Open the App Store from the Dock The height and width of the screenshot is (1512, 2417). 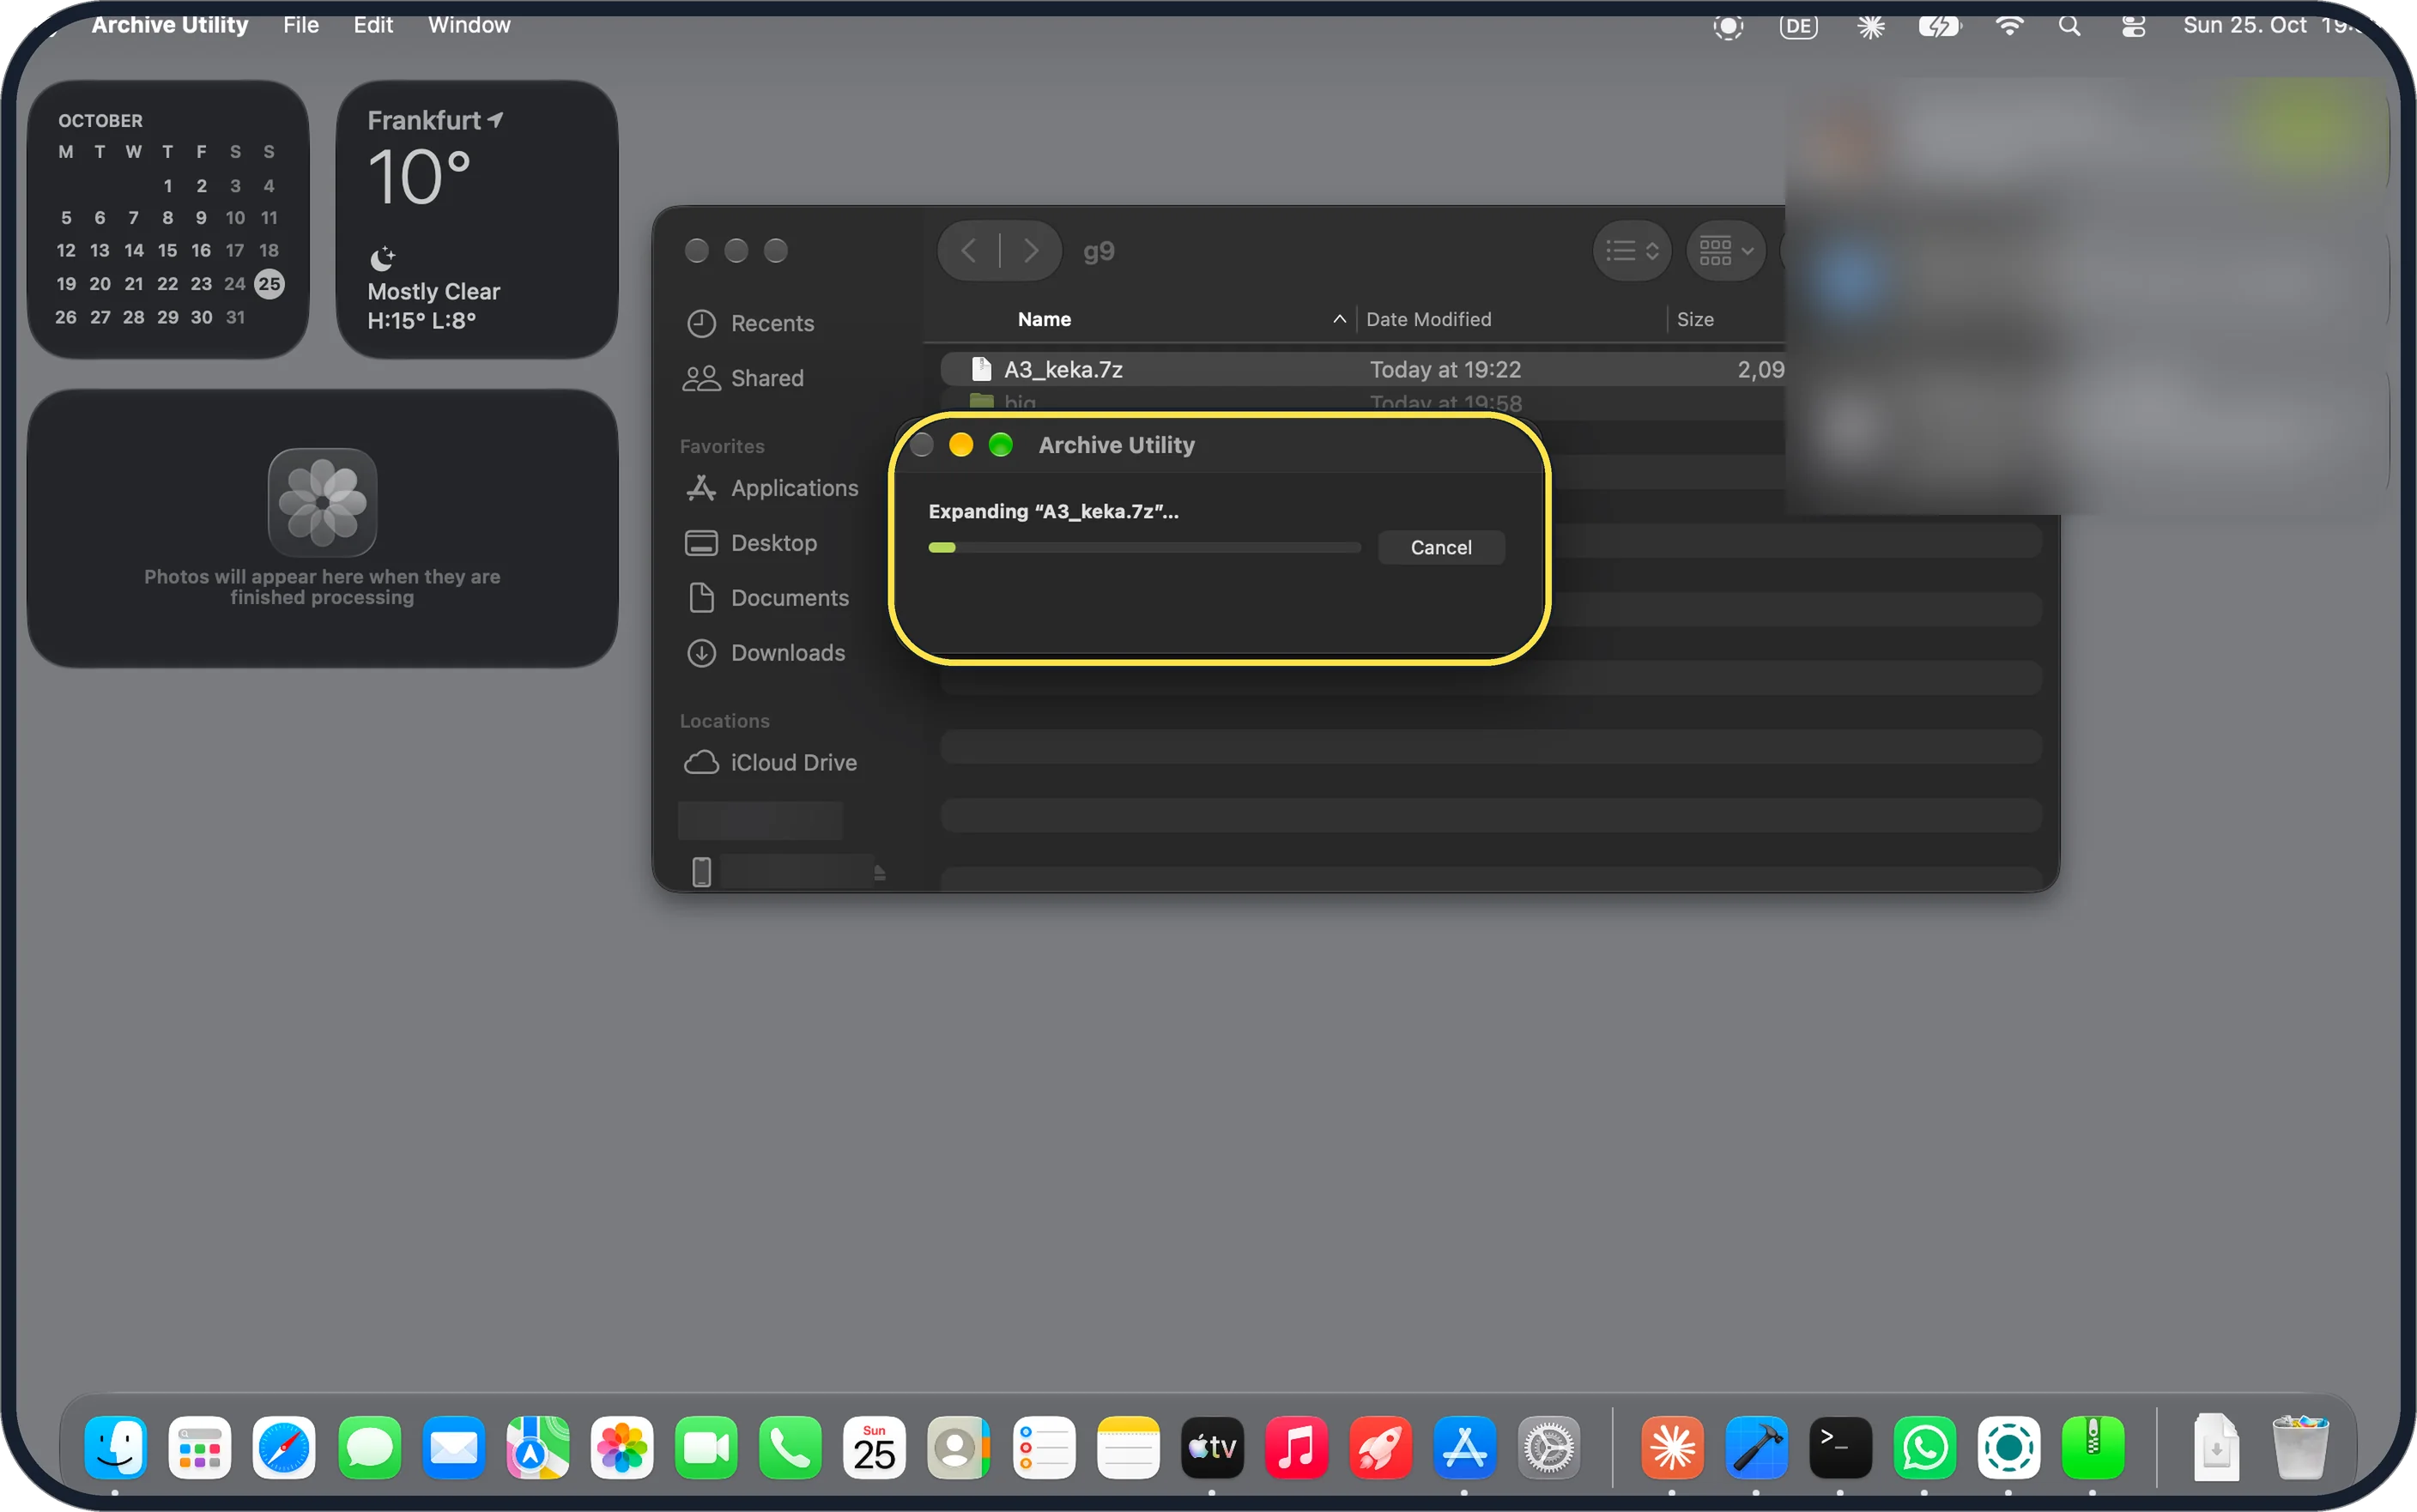[1464, 1447]
